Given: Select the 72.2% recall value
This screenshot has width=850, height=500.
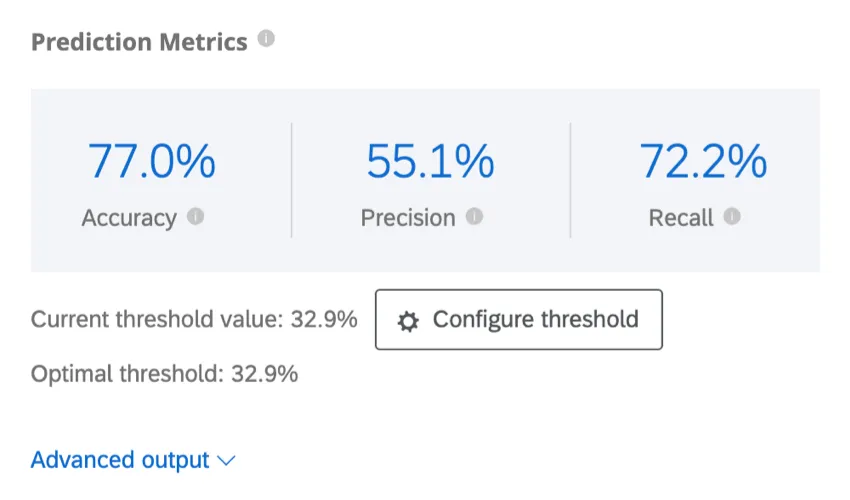Looking at the screenshot, I should coord(703,161).
